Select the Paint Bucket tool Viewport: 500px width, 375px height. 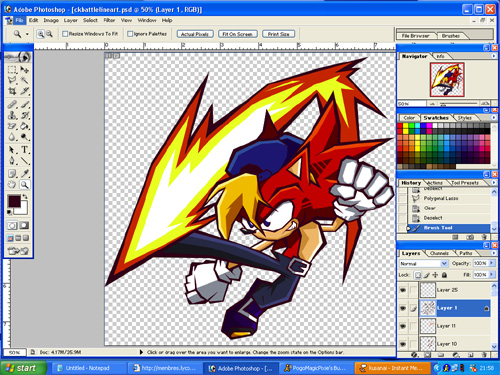(25, 126)
